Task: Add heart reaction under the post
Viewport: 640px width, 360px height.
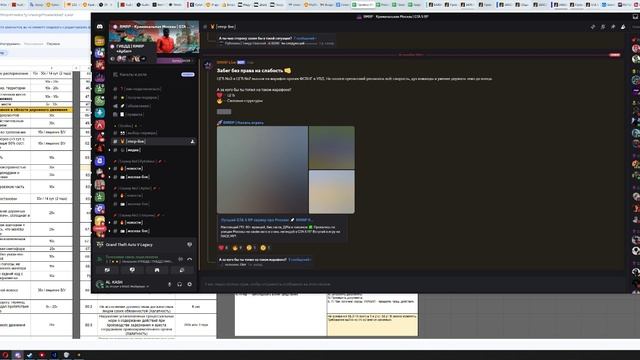Action: coord(223,248)
